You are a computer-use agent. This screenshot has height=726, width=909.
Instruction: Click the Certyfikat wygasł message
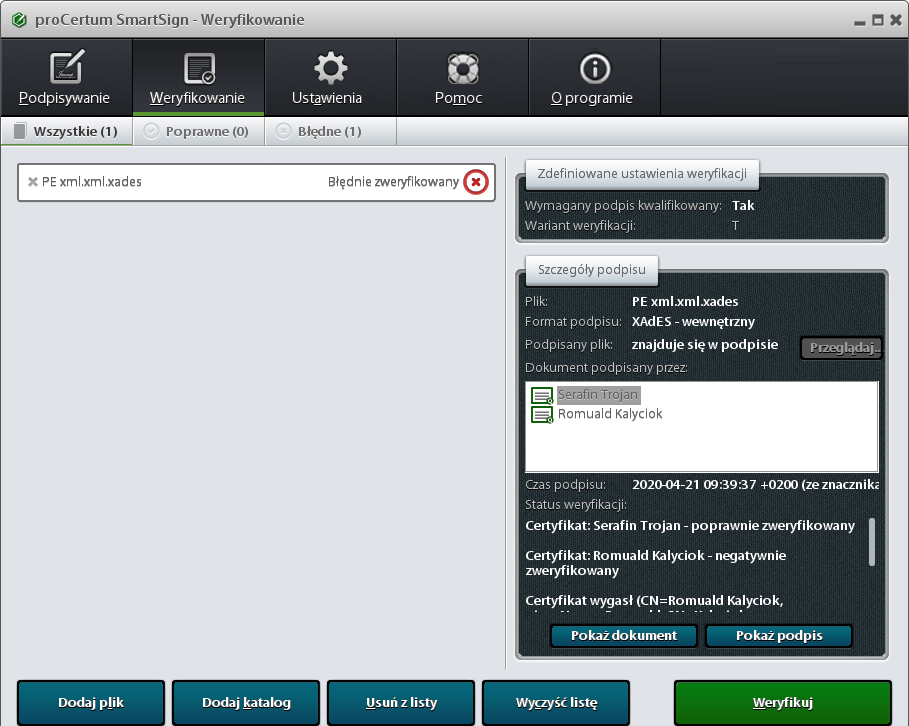pos(654,601)
